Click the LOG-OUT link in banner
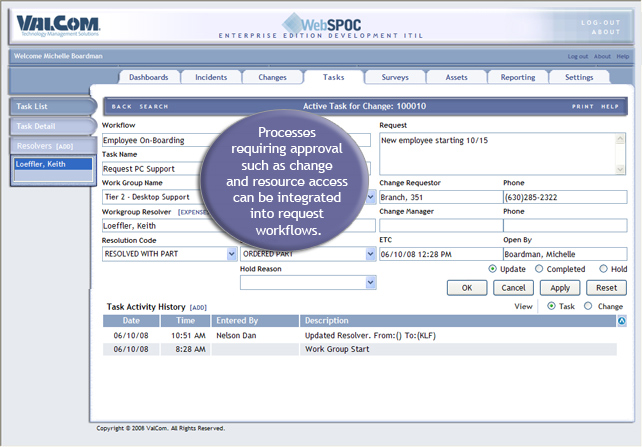The height and width of the screenshot is (447, 642). point(601,23)
